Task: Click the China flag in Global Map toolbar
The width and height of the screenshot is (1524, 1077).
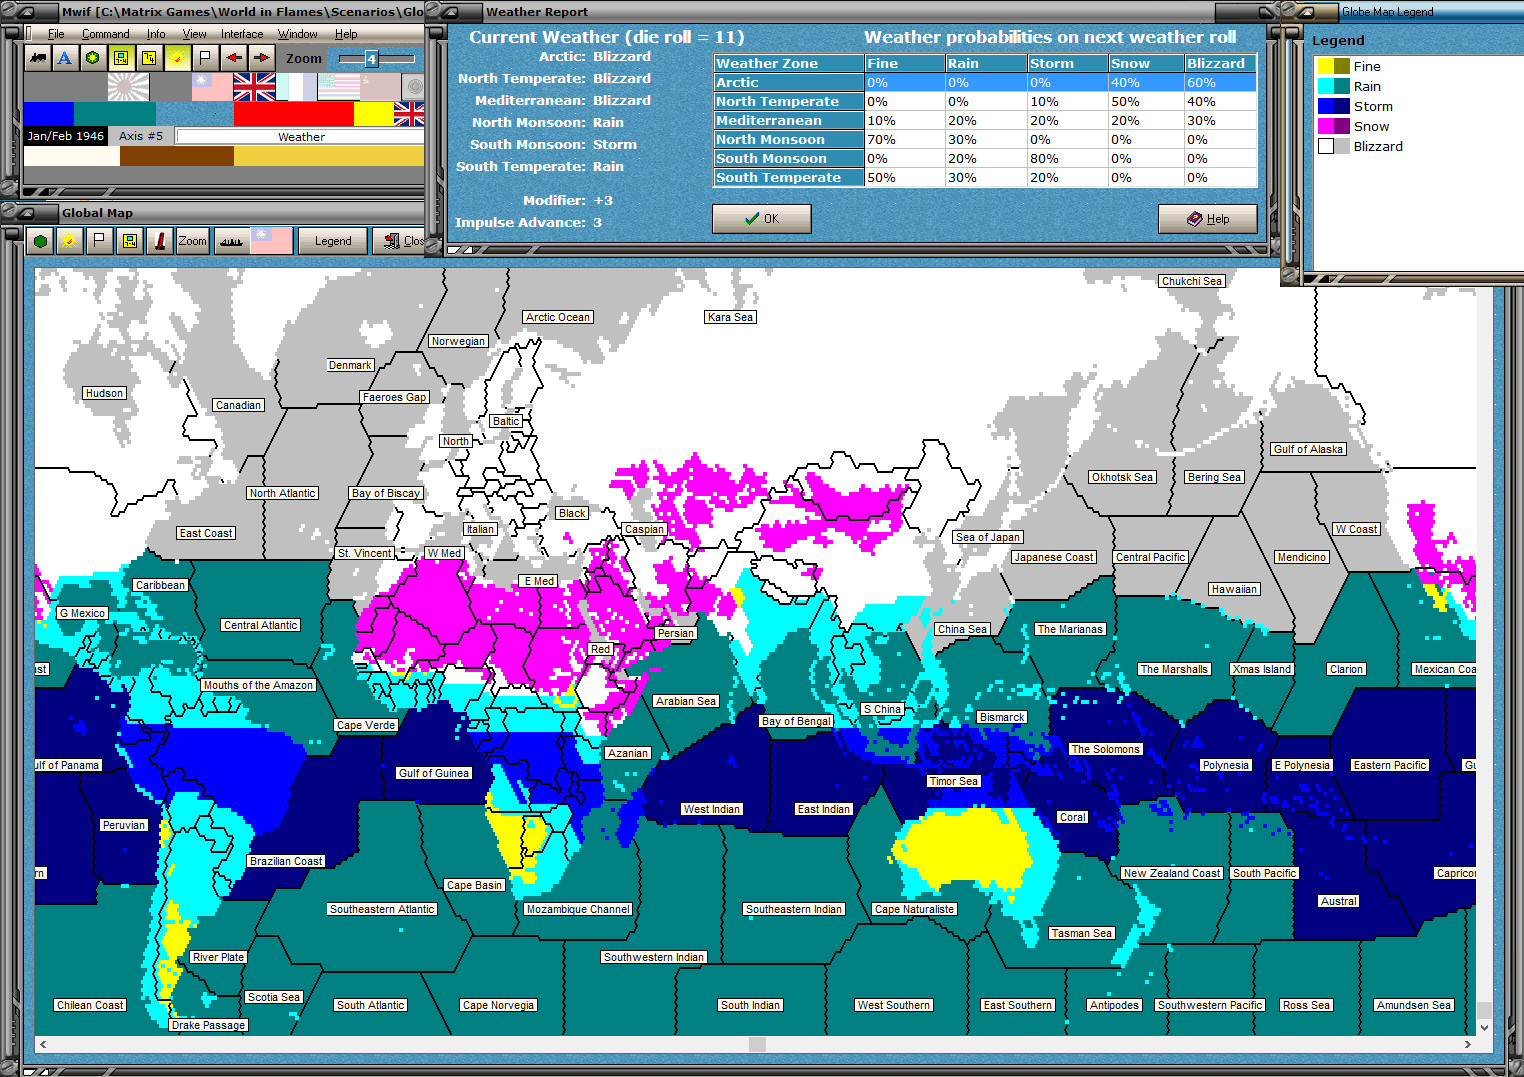Action: (272, 240)
